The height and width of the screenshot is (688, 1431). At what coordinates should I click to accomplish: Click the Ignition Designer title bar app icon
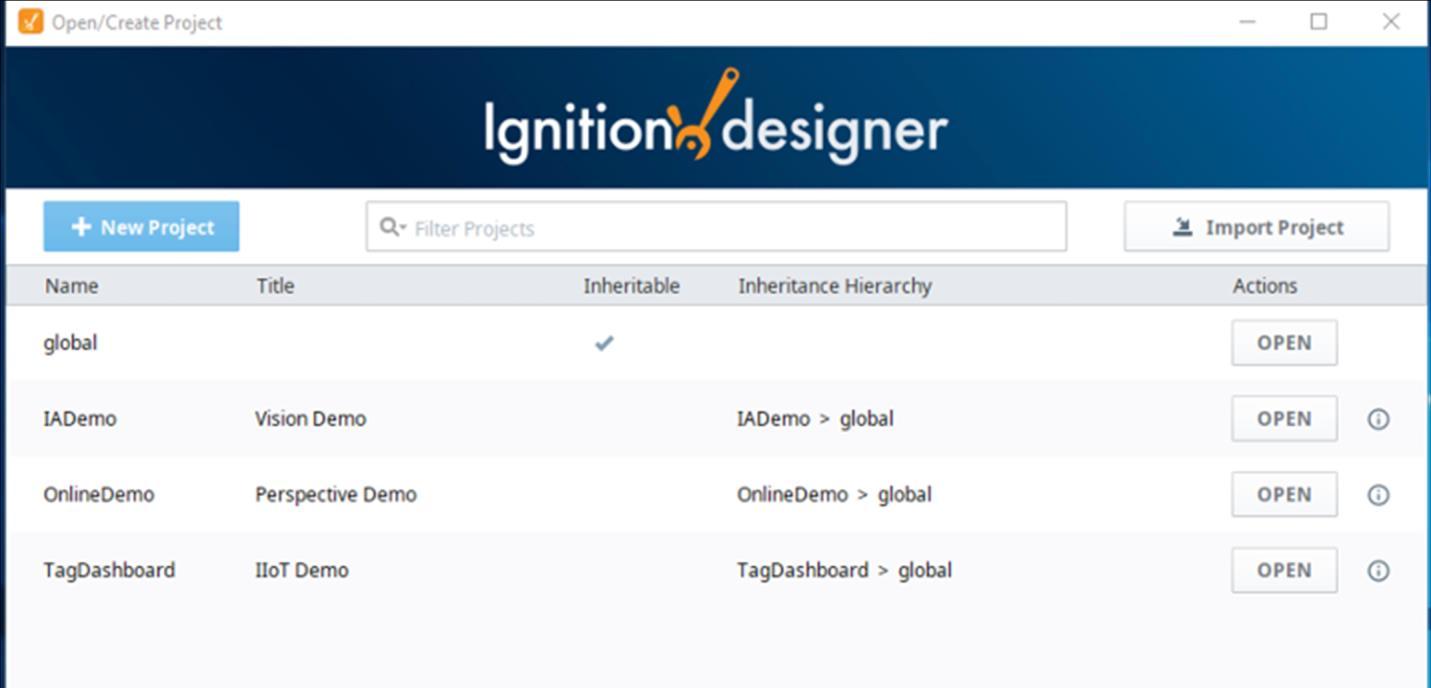point(31,21)
